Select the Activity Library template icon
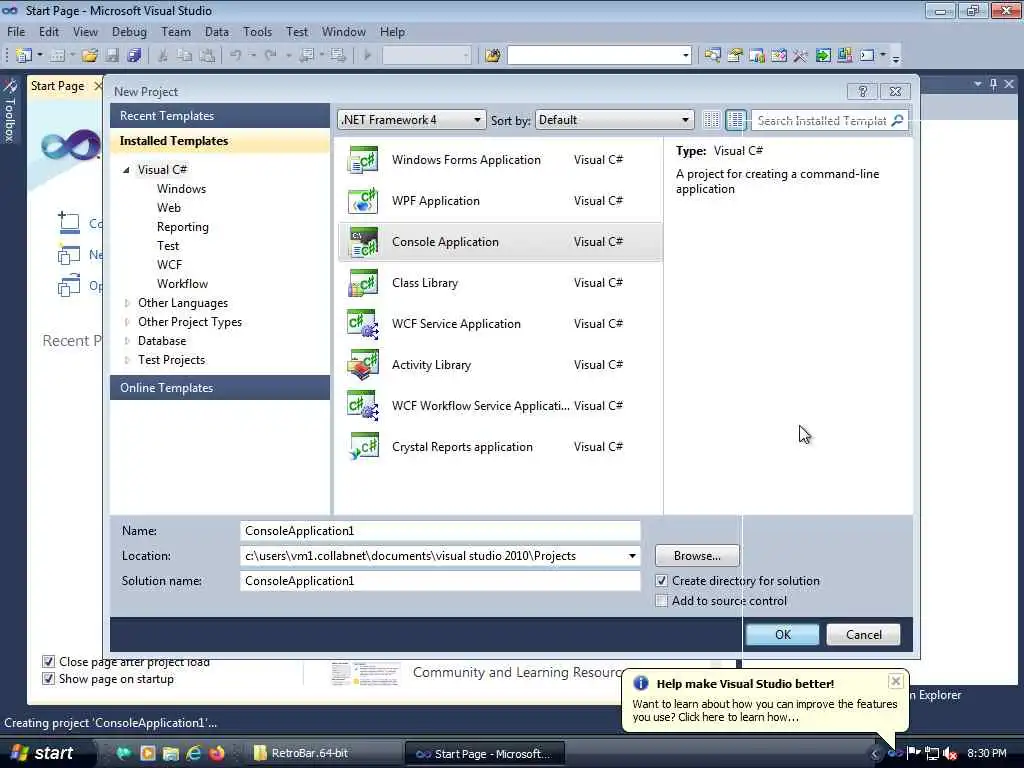This screenshot has height=768, width=1024. click(x=363, y=365)
